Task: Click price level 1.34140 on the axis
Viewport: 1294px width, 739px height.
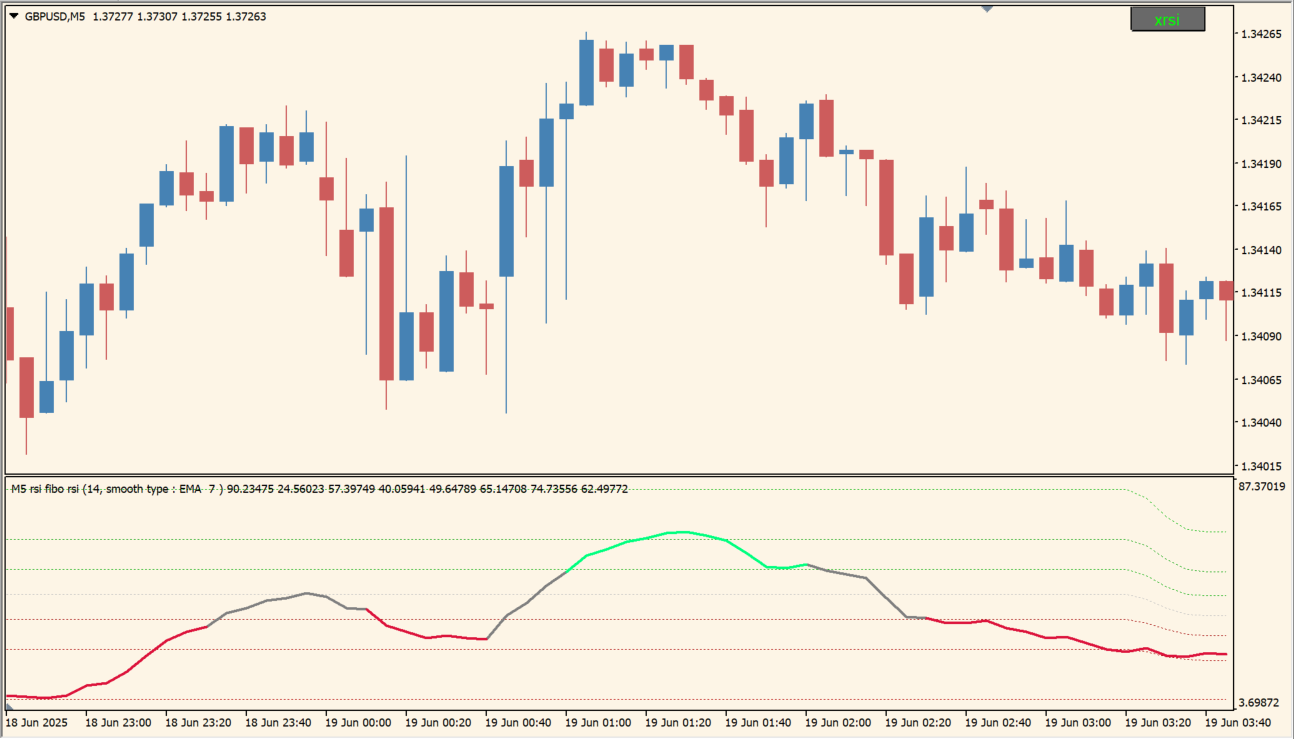Action: [x=1260, y=249]
